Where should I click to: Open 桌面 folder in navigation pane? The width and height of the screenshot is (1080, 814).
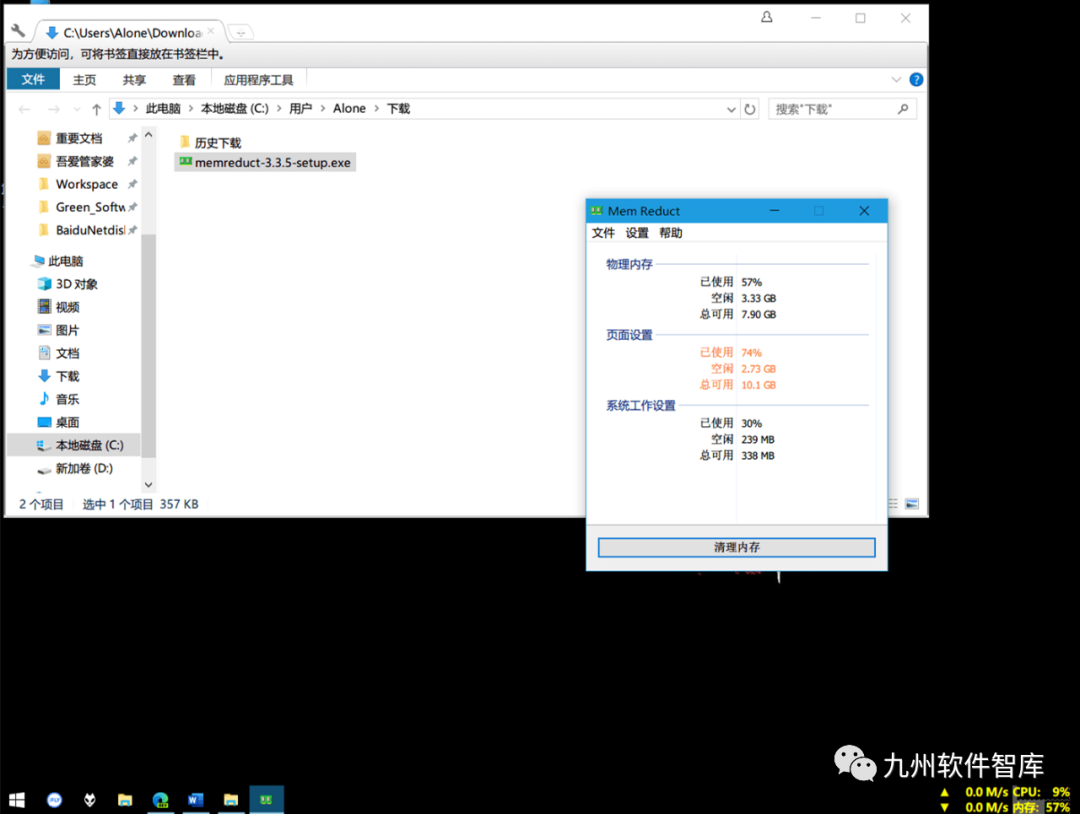pos(68,422)
